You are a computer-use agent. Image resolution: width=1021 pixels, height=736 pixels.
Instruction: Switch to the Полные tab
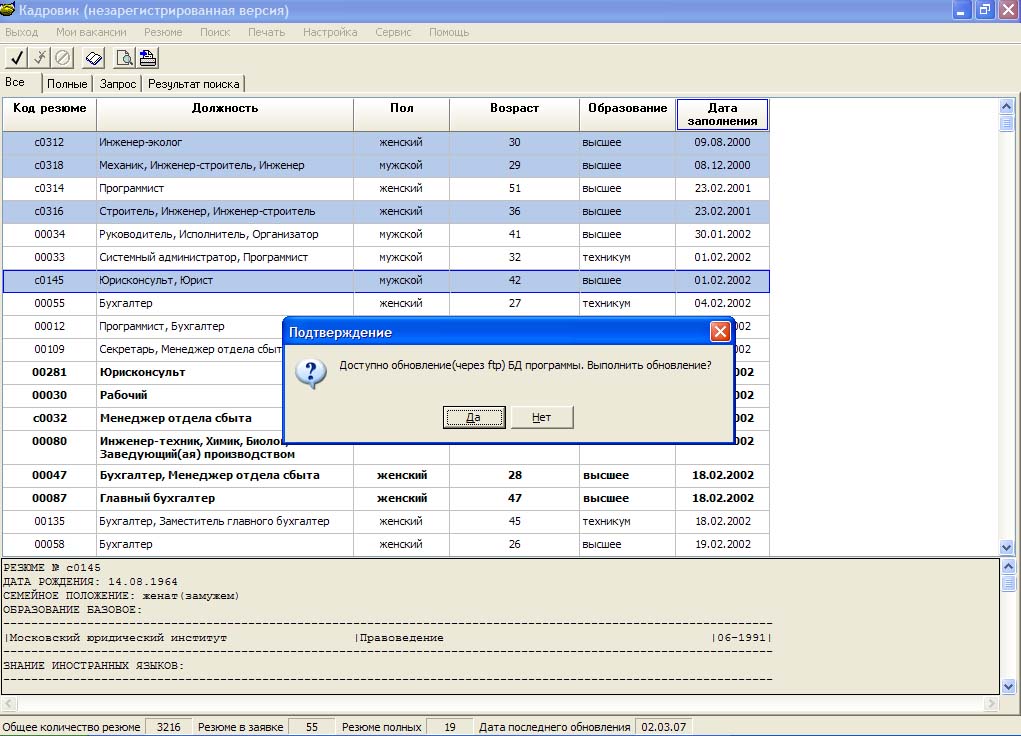pos(67,83)
